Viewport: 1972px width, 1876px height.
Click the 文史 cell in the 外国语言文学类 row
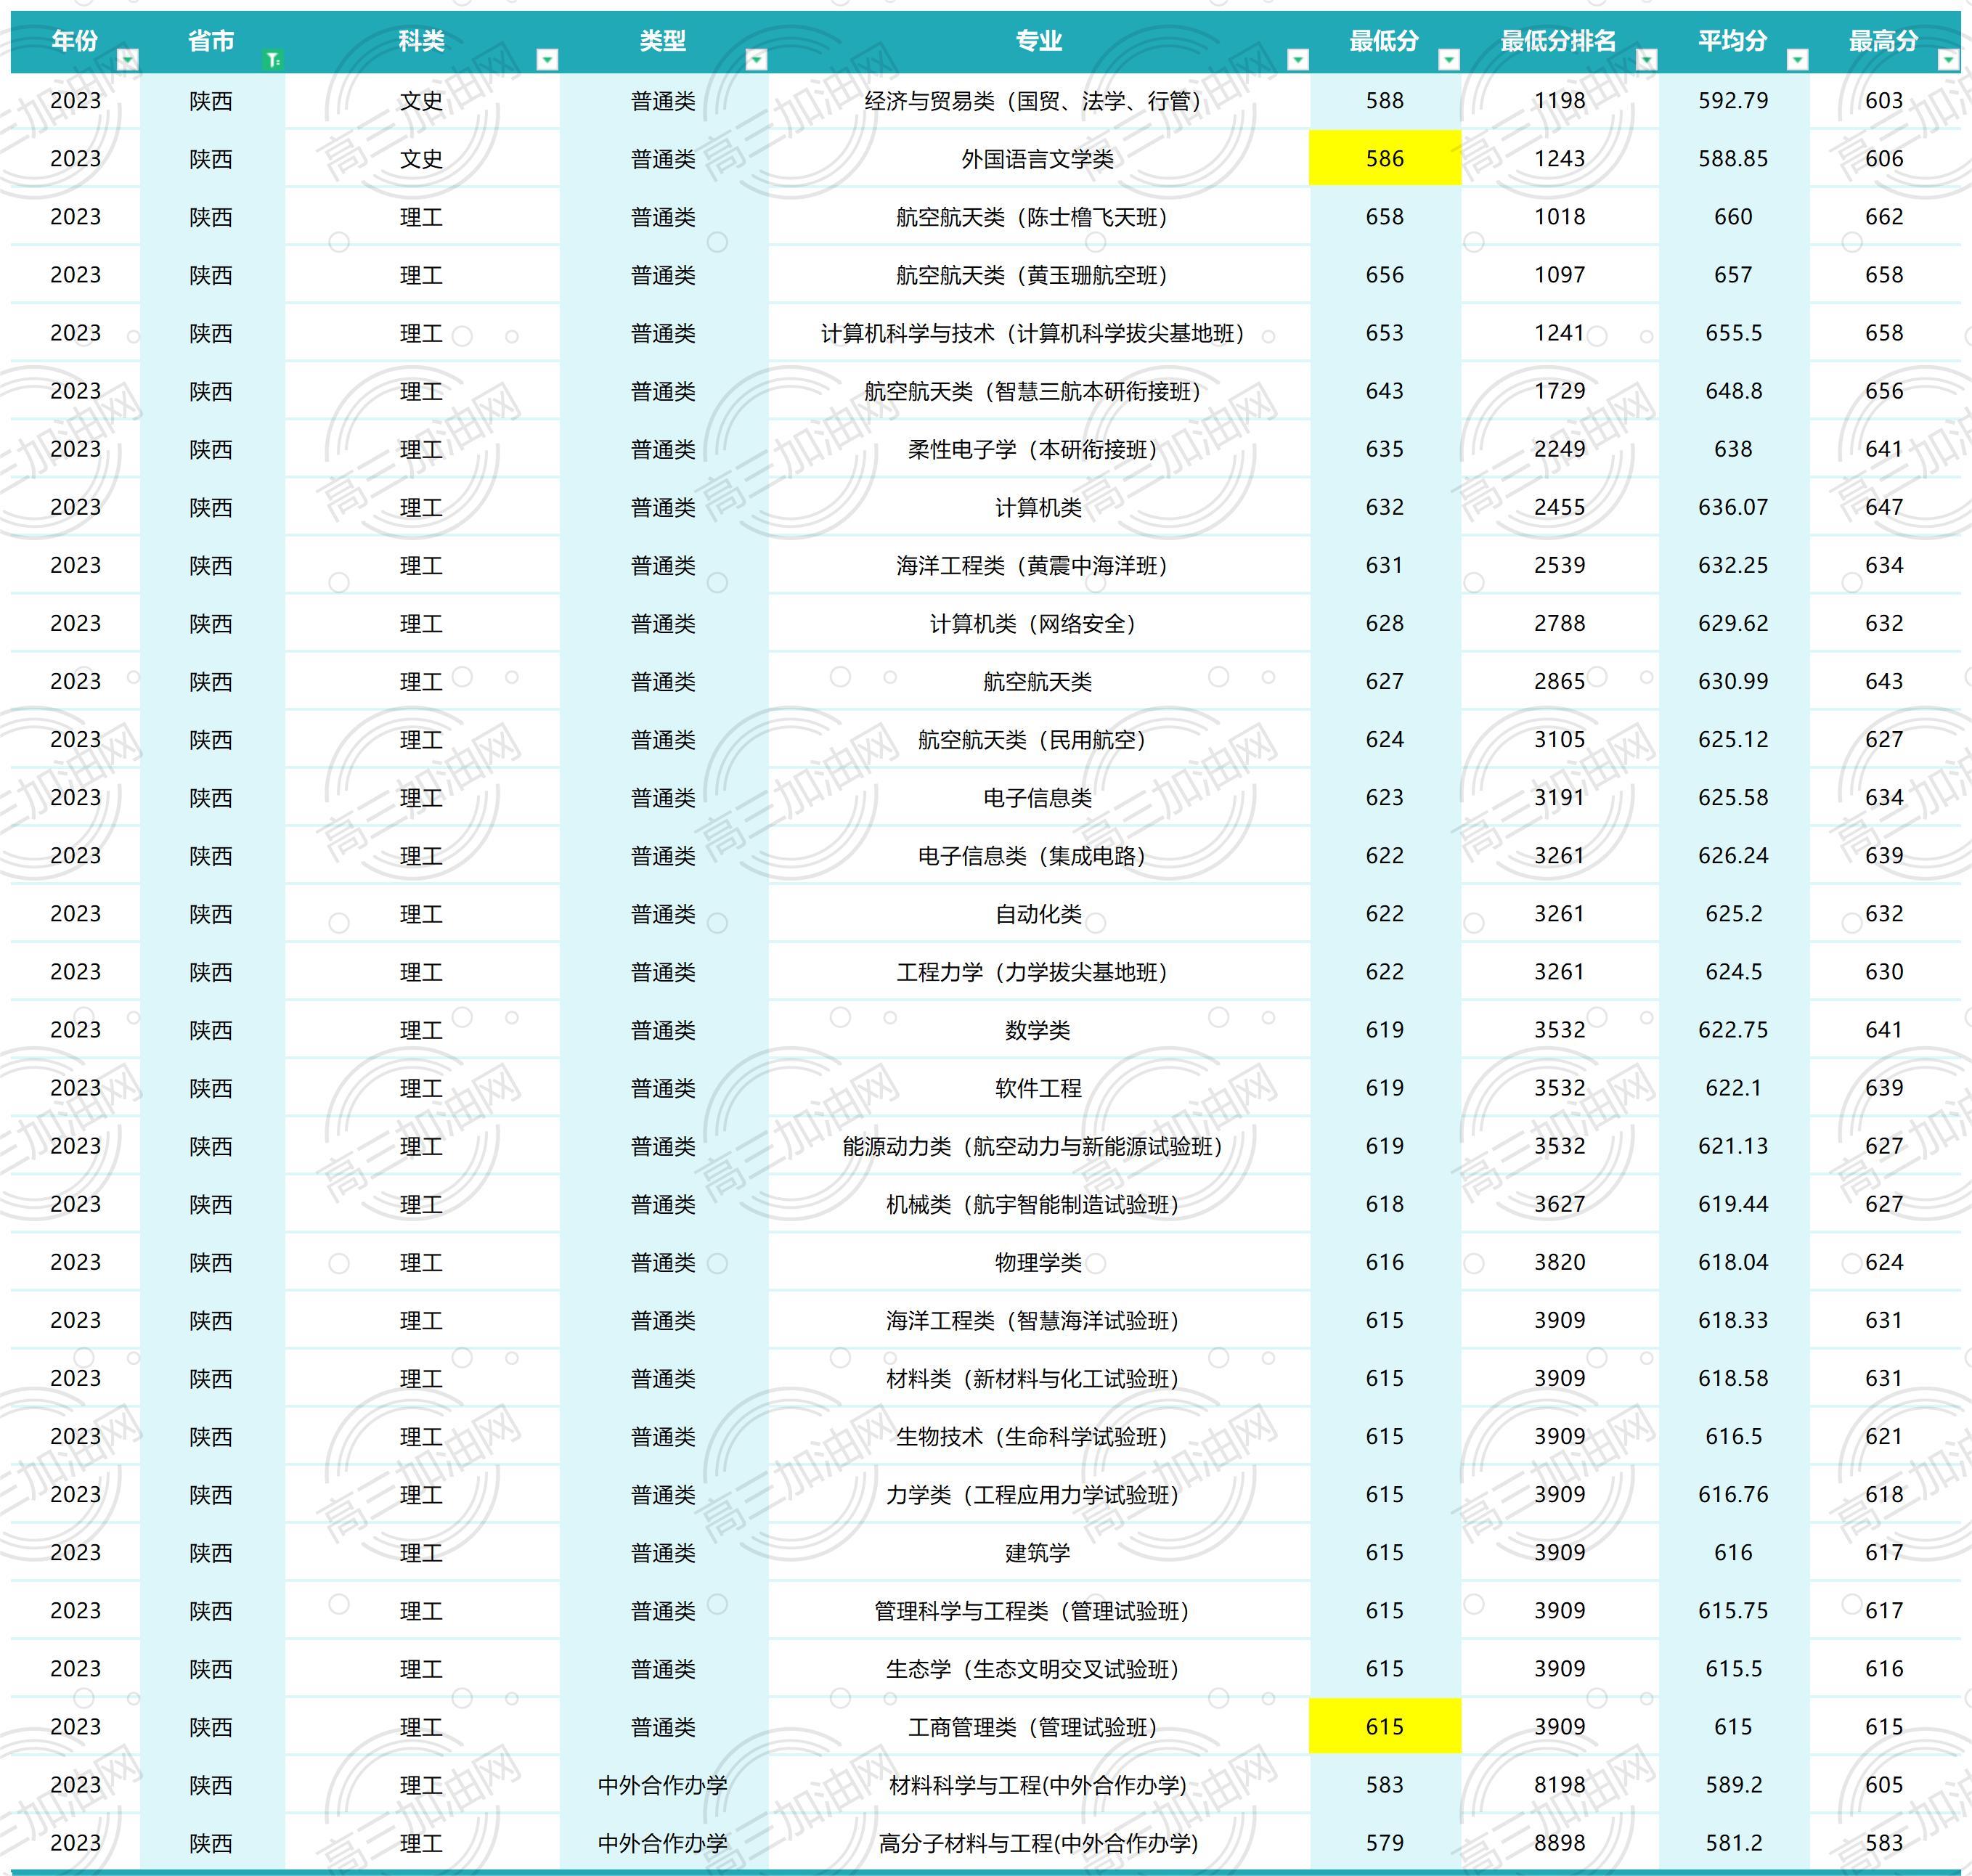pos(421,159)
